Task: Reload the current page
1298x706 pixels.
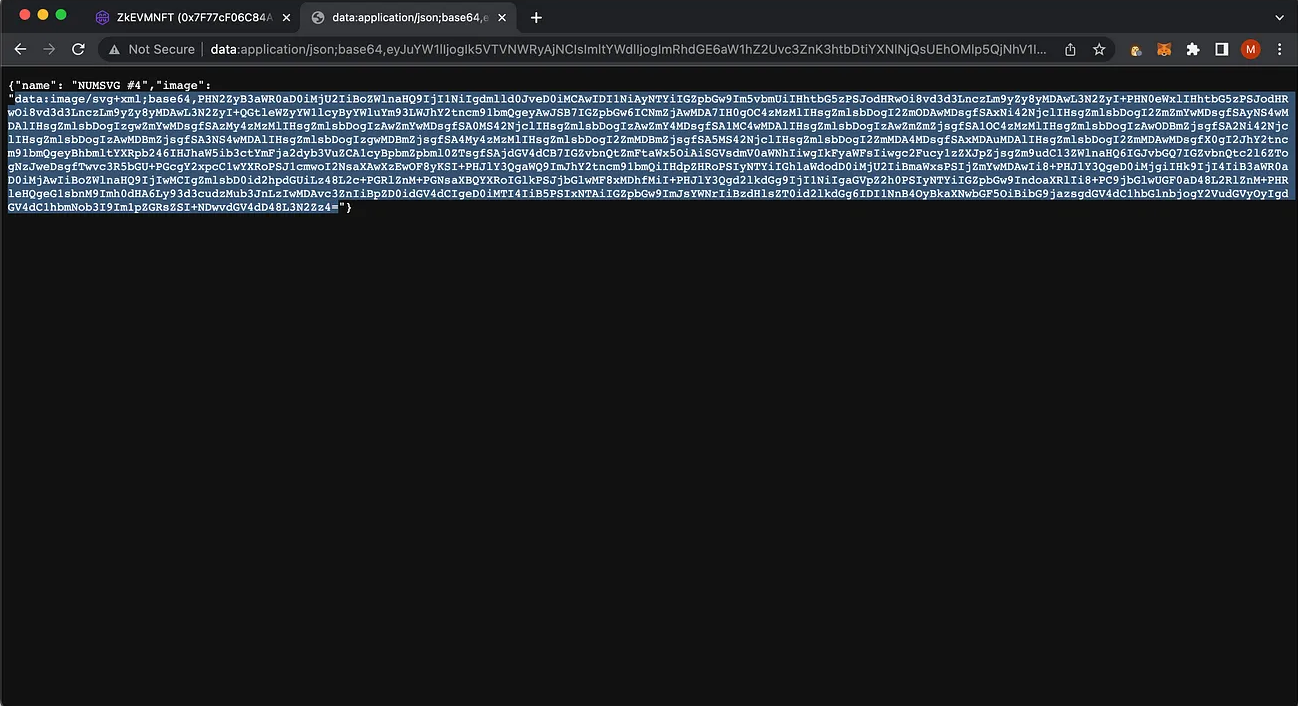Action: pos(78,49)
